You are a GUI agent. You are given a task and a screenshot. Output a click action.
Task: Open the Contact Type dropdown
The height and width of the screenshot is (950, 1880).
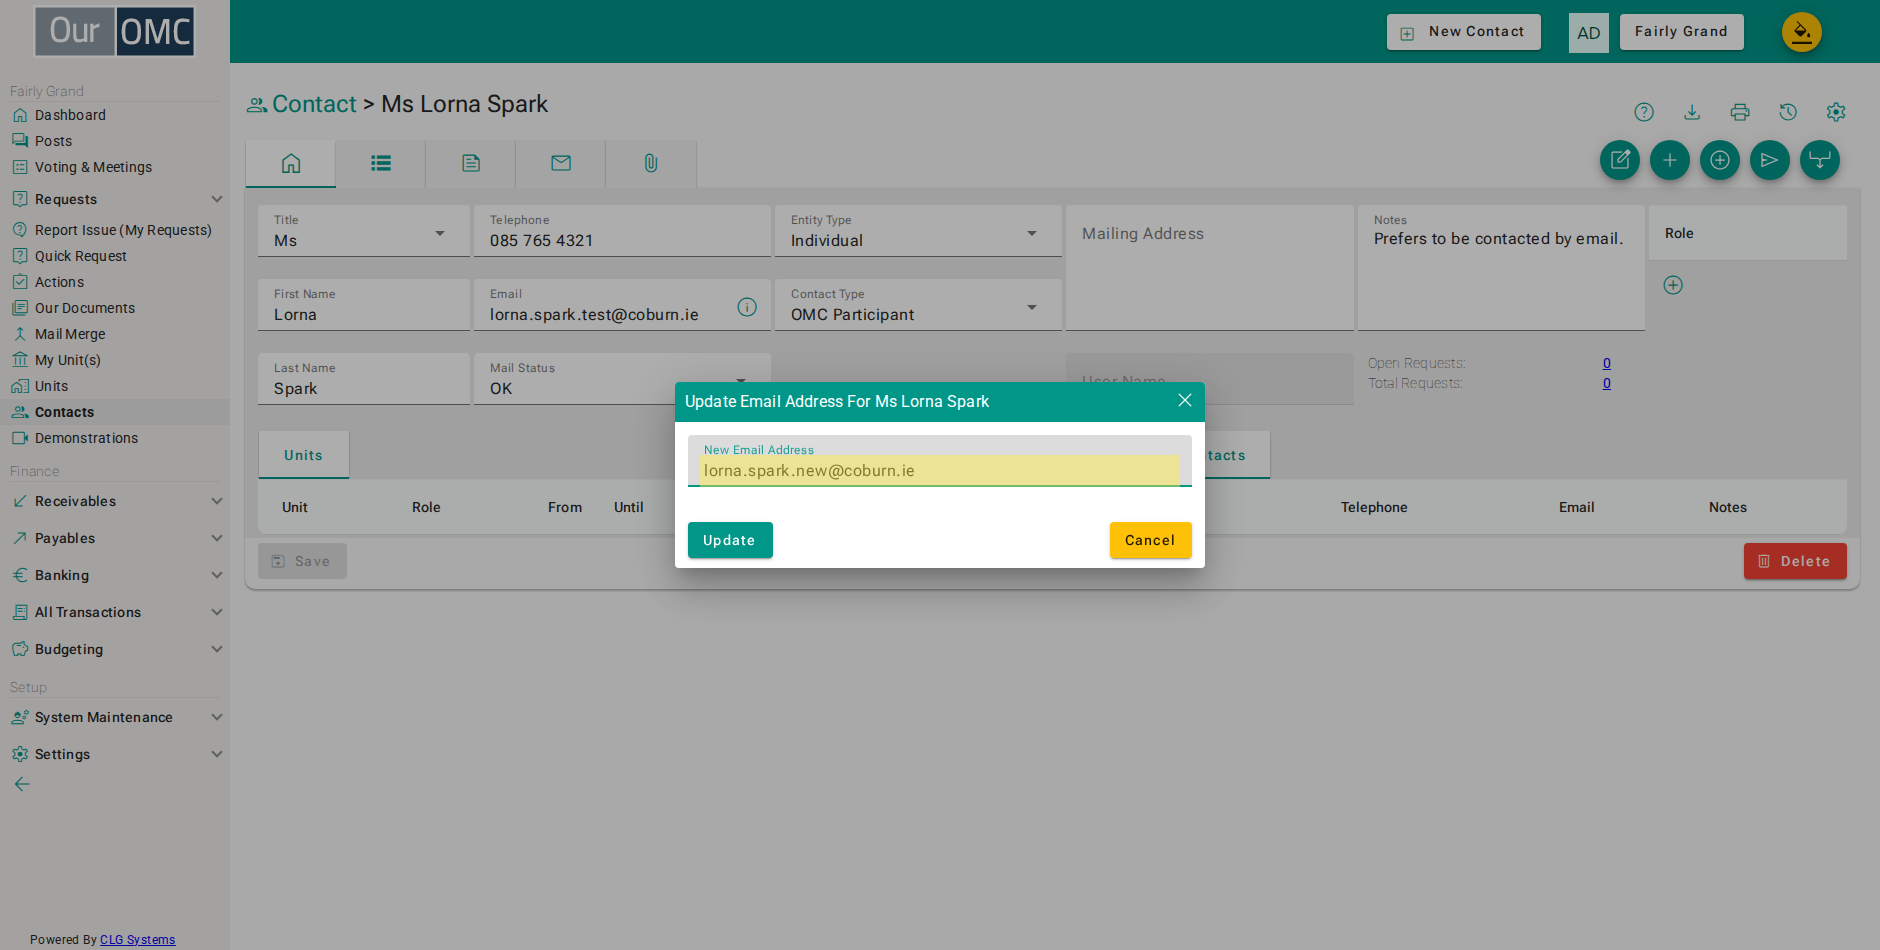(x=918, y=305)
